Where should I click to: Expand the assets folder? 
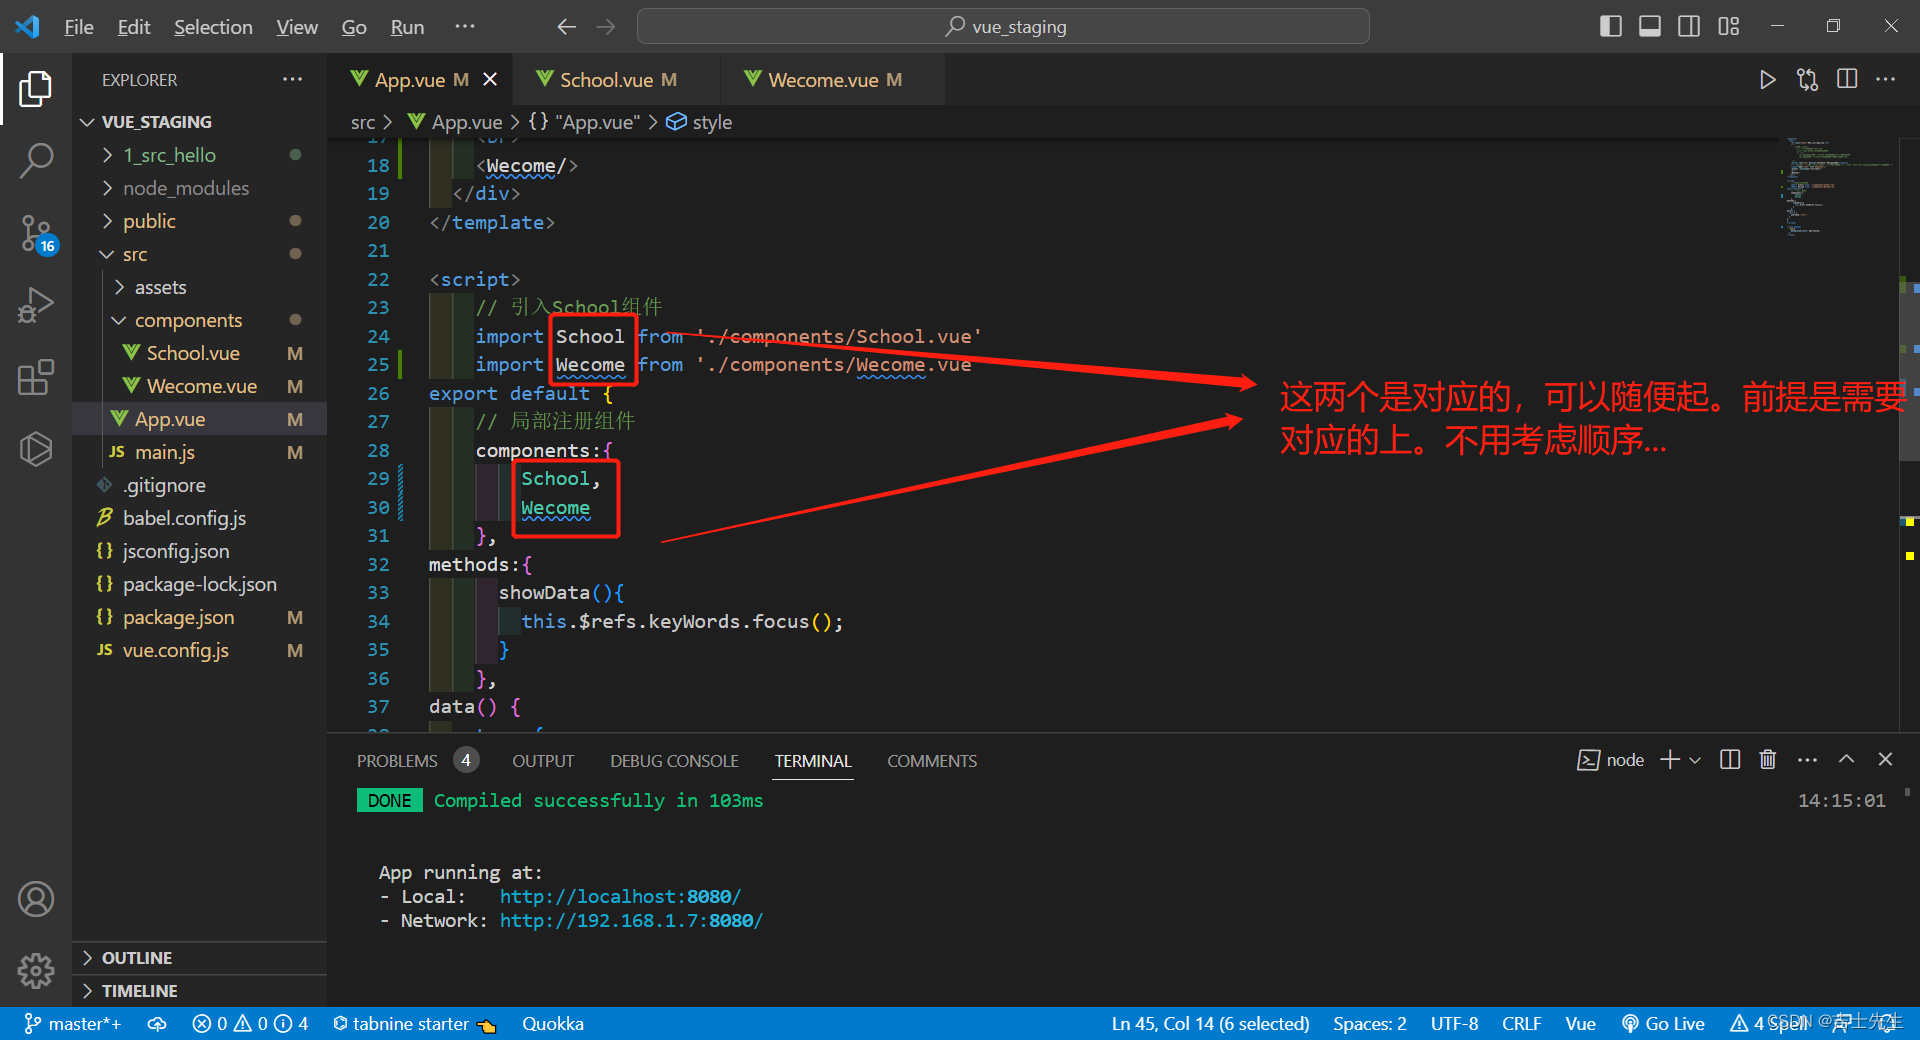coord(200,287)
